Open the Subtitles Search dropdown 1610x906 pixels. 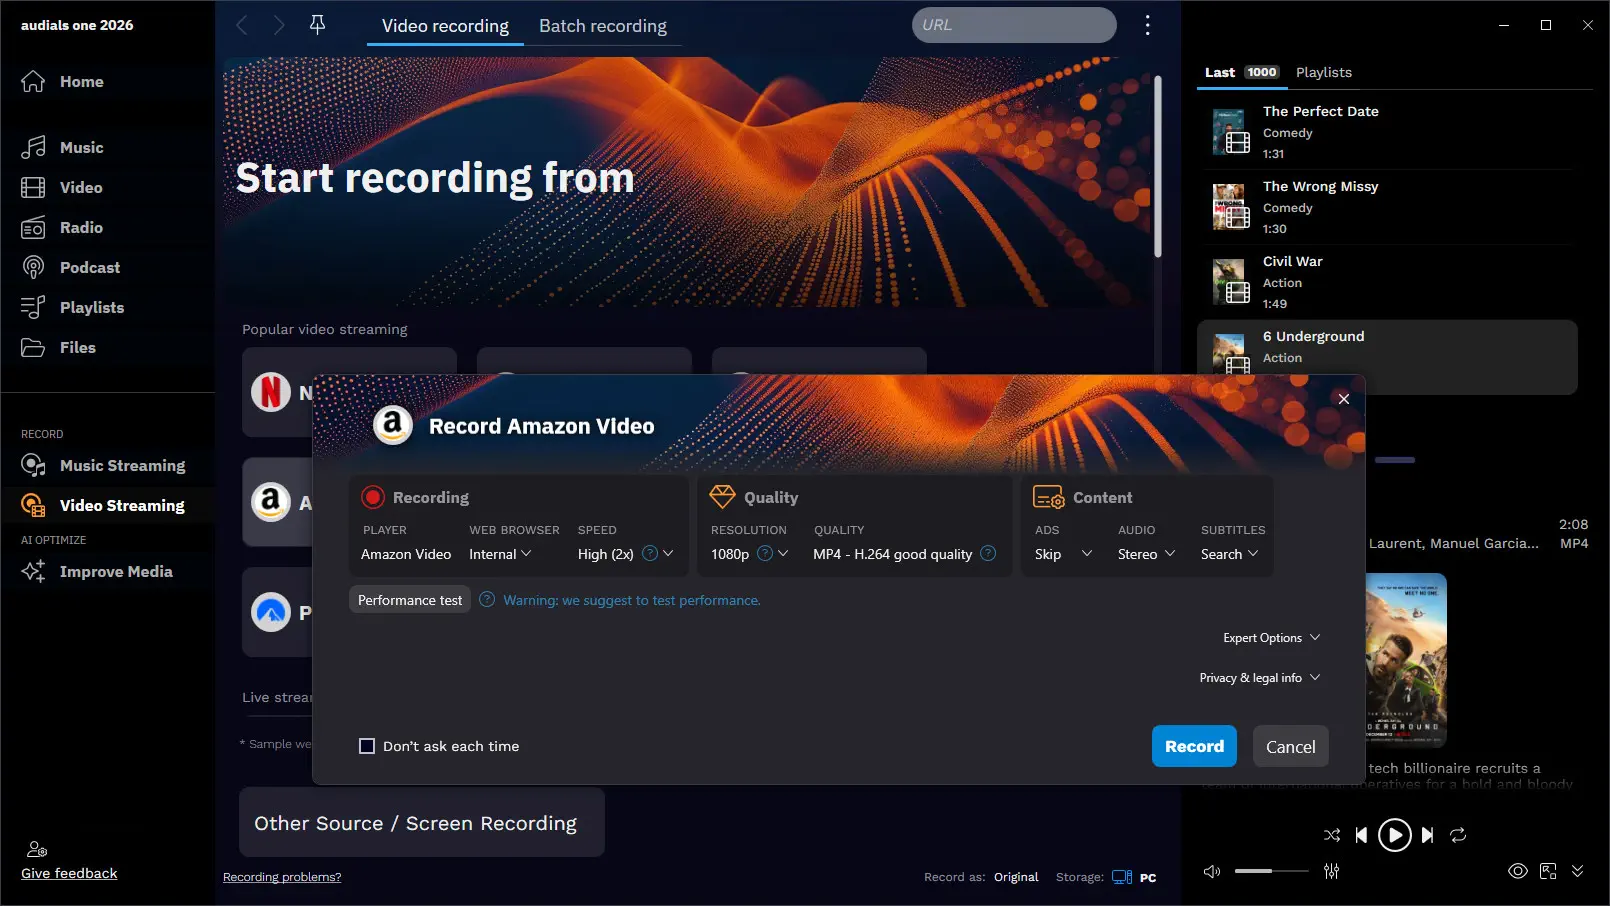tap(1229, 554)
